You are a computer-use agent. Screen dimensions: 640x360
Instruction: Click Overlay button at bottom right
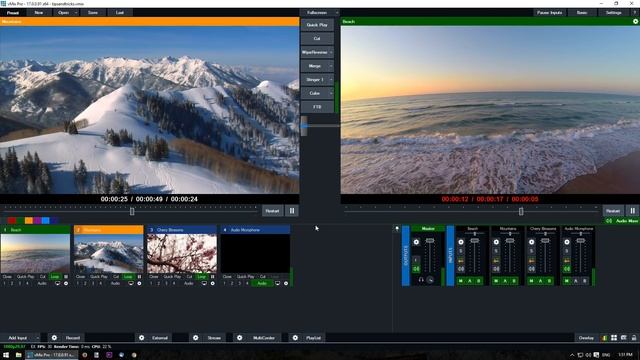pyautogui.click(x=587, y=338)
